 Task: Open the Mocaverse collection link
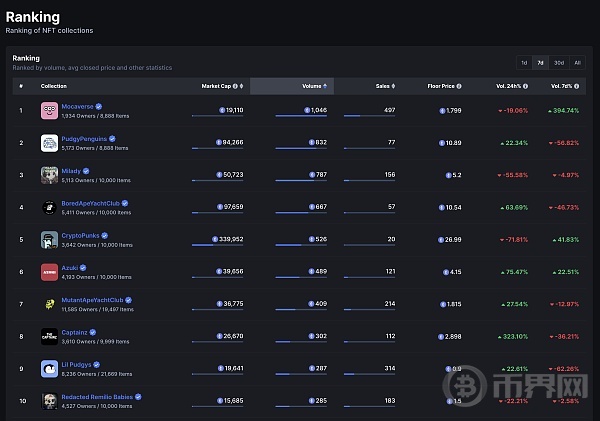point(77,106)
